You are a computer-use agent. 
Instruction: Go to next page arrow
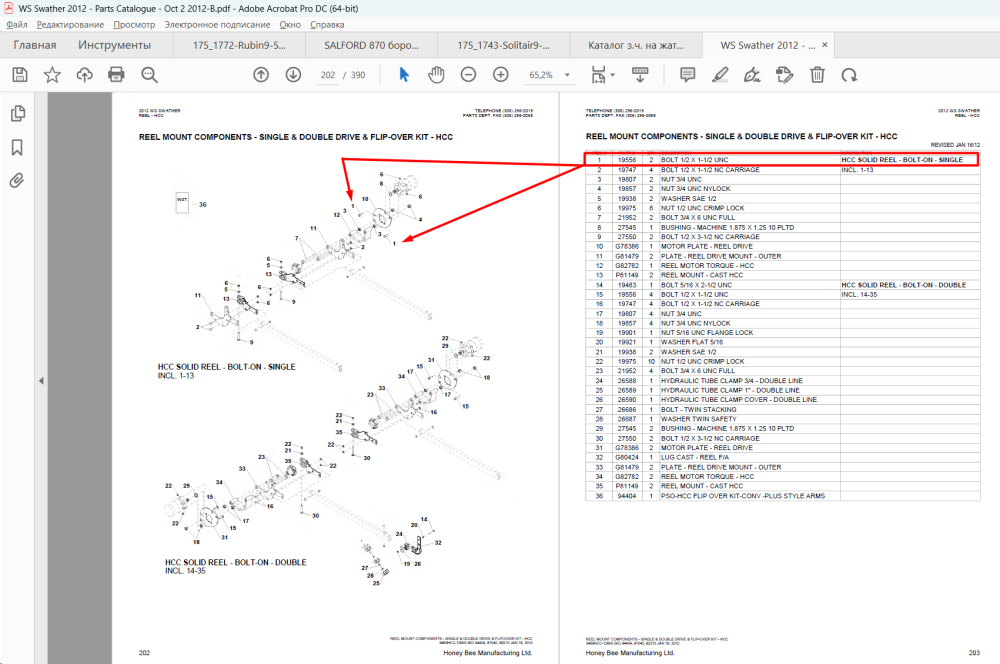(293, 75)
